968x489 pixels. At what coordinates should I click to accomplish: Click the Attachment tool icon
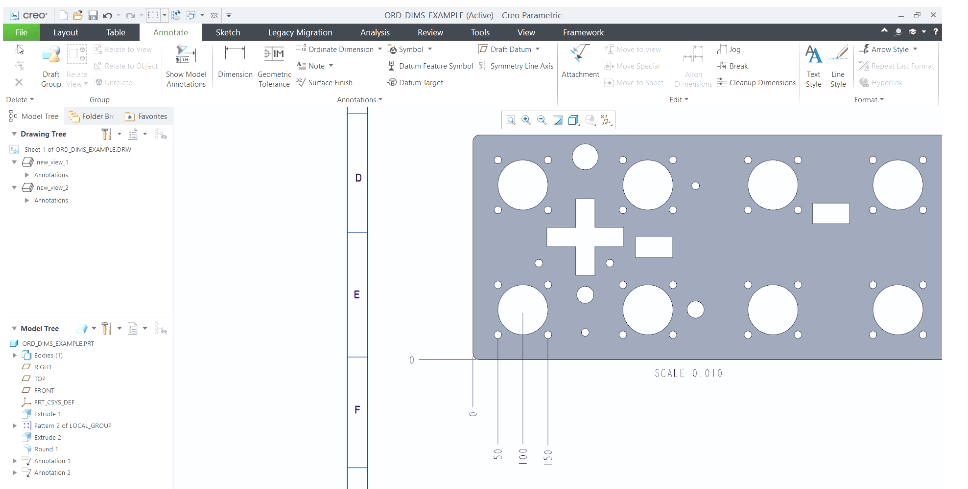click(x=580, y=60)
